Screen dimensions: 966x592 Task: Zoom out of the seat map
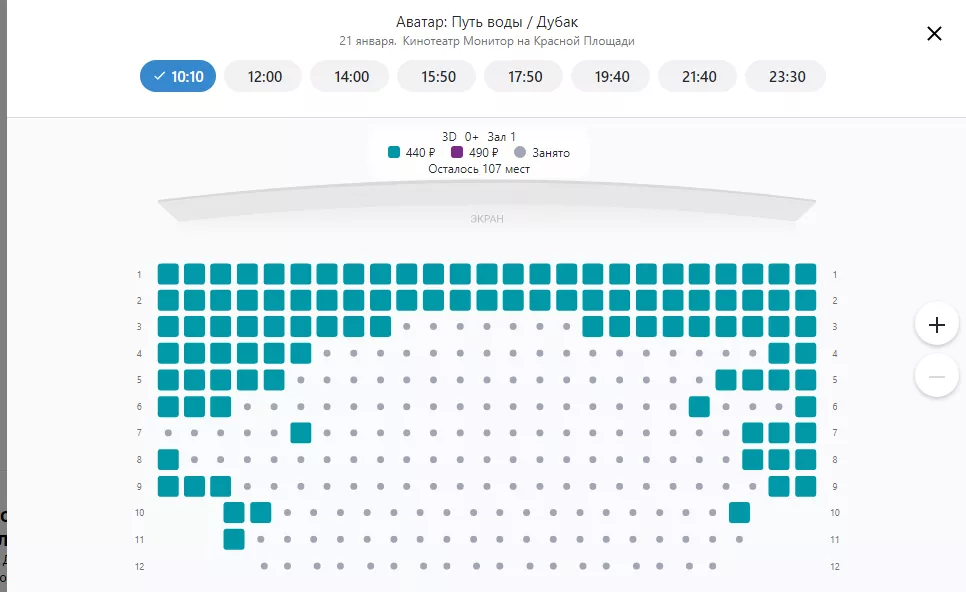pos(936,376)
